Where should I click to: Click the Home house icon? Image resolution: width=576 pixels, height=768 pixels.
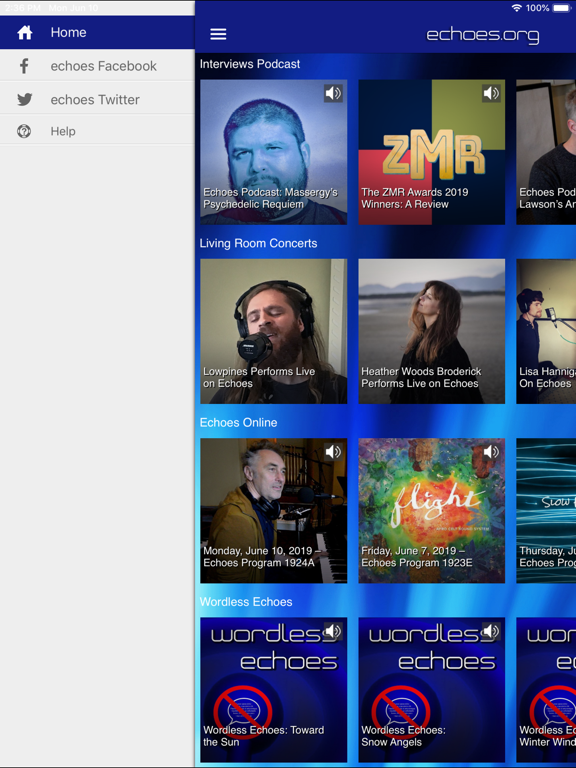[x=24, y=32]
